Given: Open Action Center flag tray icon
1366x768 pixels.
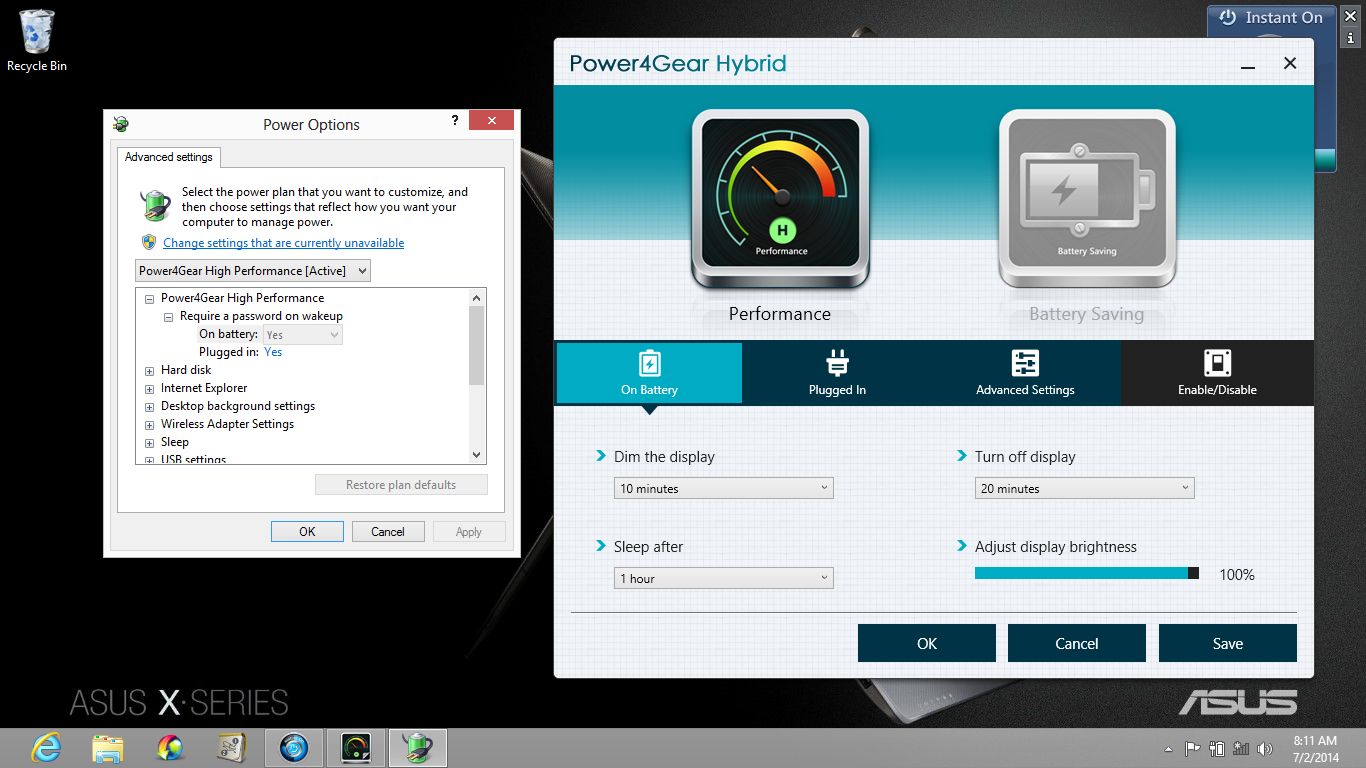Looking at the screenshot, I should tap(1192, 749).
